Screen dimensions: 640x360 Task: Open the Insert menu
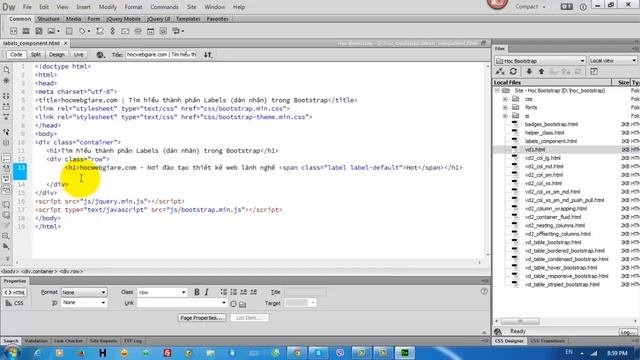84,7
